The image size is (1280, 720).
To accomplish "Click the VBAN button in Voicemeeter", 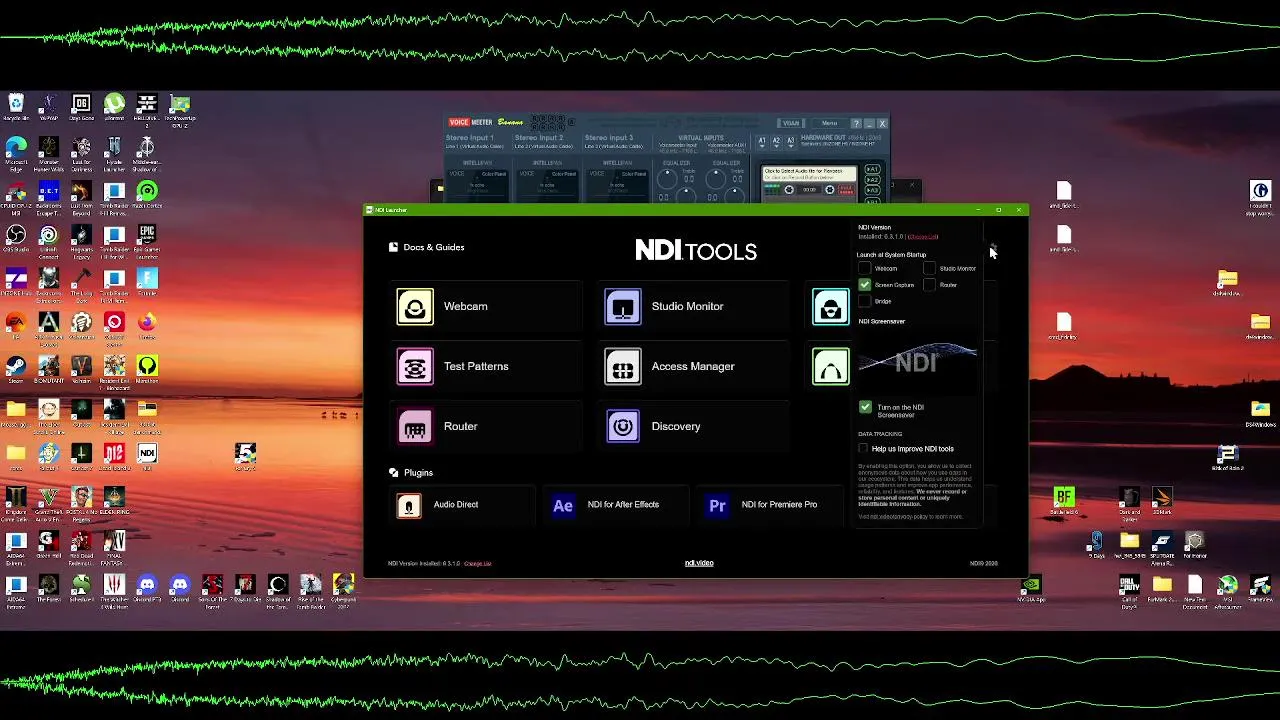I will [791, 123].
